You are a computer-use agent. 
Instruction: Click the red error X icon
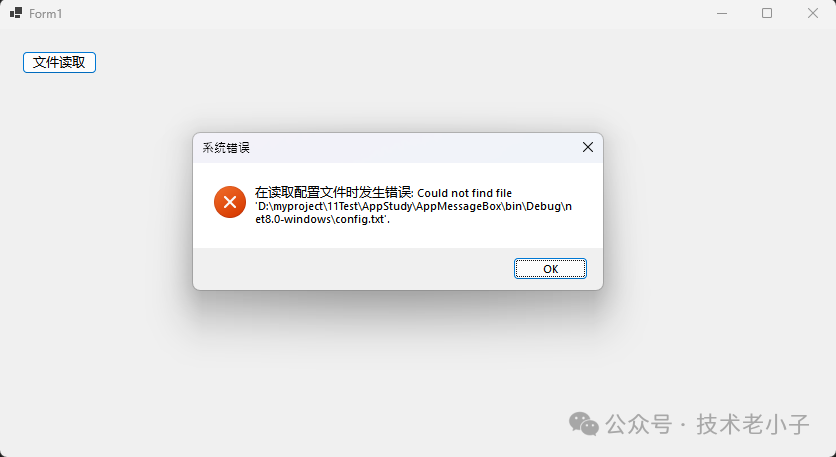pyautogui.click(x=230, y=202)
